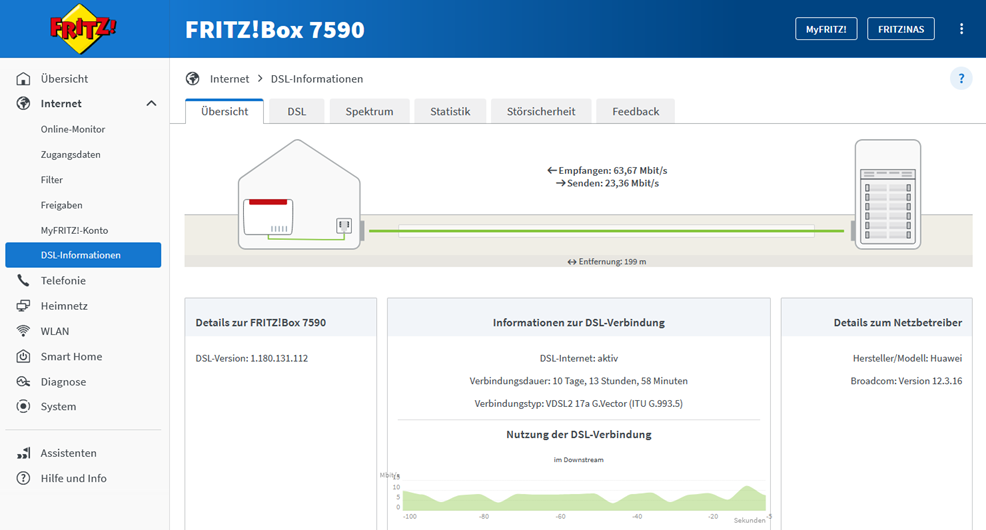Open the MyFRITZ! button
986x530 pixels.
click(x=826, y=29)
